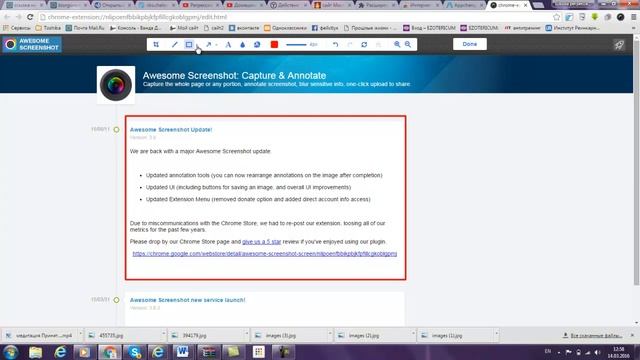Open the антитренинг bookmark
The width and height of the screenshot is (640, 360).
tap(522, 28)
